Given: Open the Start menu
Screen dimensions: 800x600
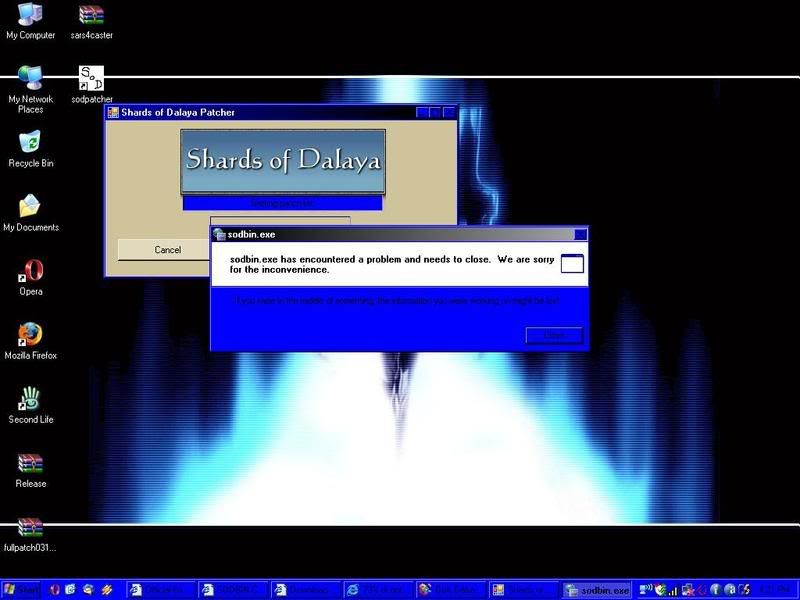Looking at the screenshot, I should 21,590.
